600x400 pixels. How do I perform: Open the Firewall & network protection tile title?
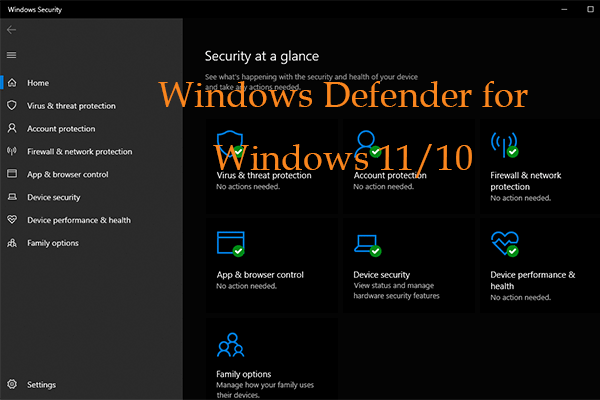pyautogui.click(x=526, y=181)
